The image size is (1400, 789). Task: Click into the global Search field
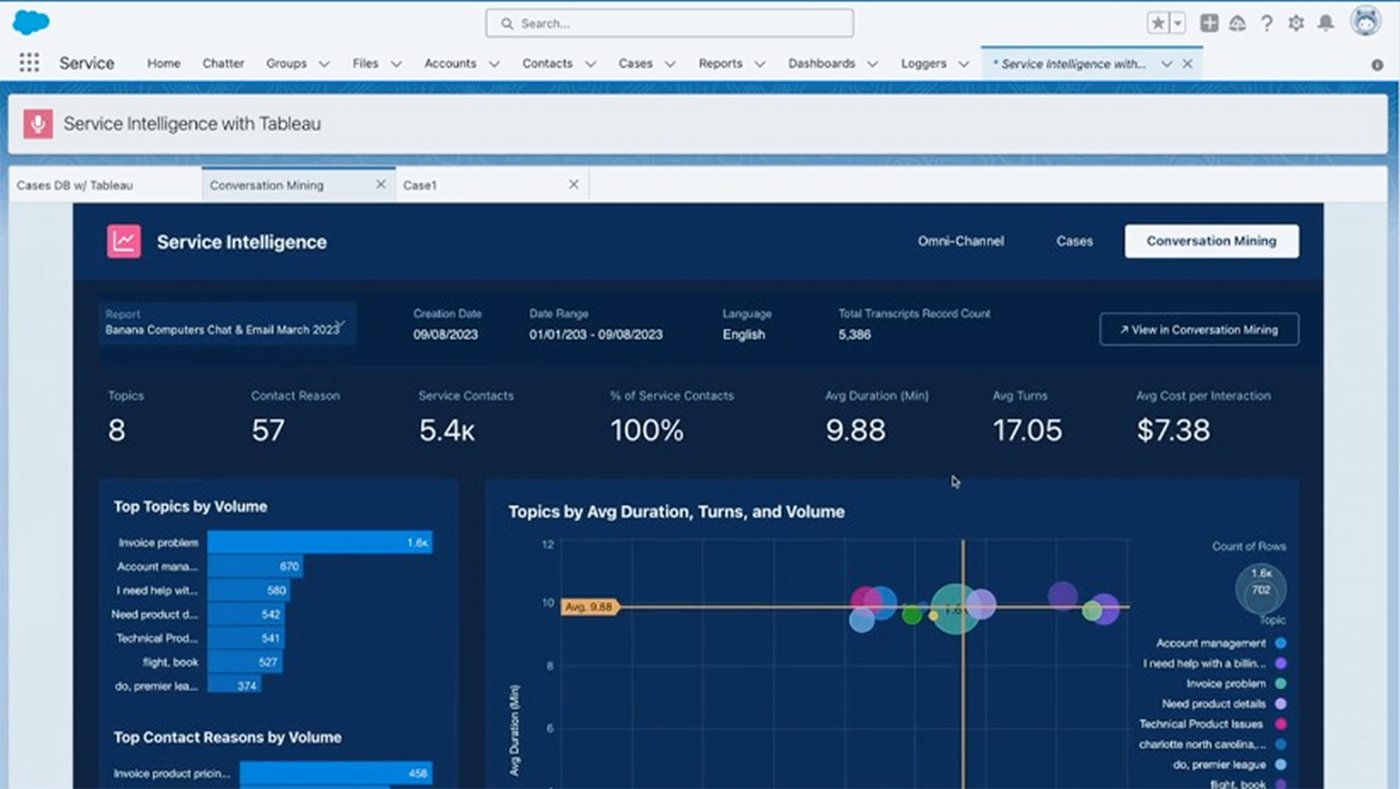pos(670,23)
